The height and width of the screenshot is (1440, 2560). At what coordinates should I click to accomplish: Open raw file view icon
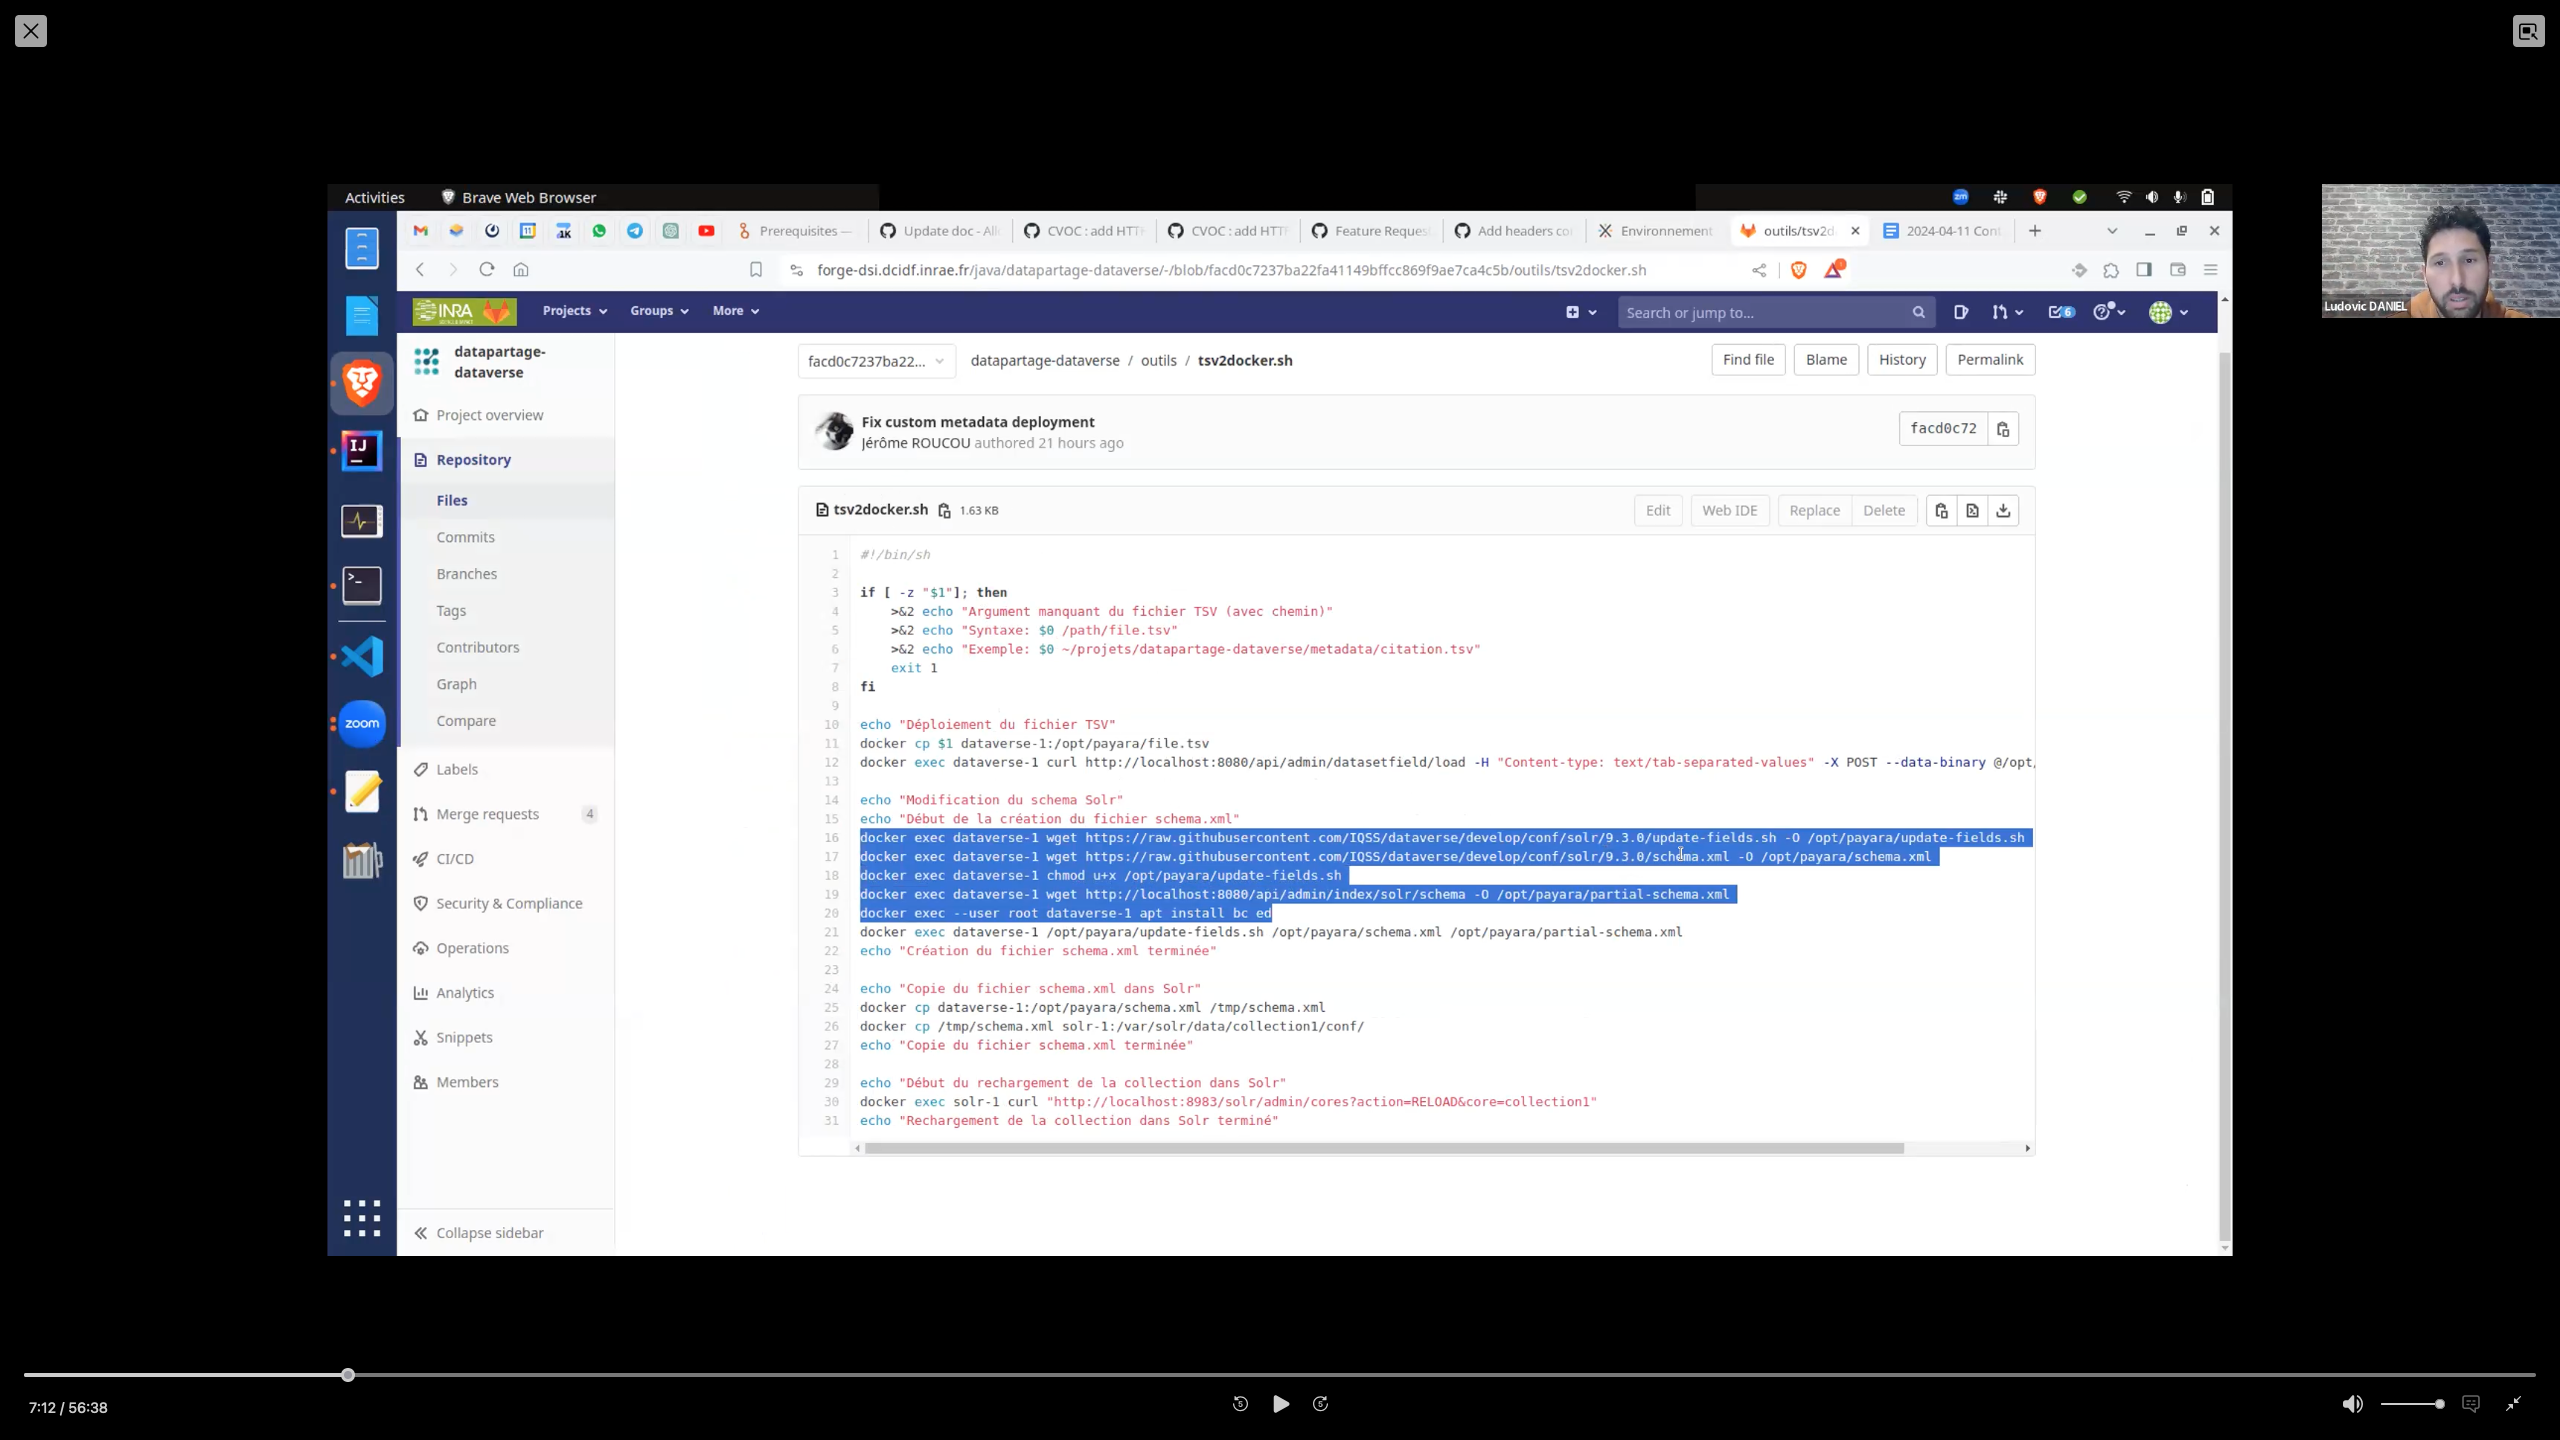click(x=1972, y=510)
